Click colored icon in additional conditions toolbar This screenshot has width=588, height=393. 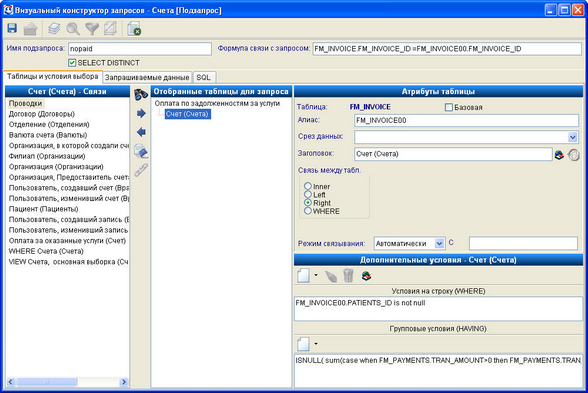tap(366, 276)
